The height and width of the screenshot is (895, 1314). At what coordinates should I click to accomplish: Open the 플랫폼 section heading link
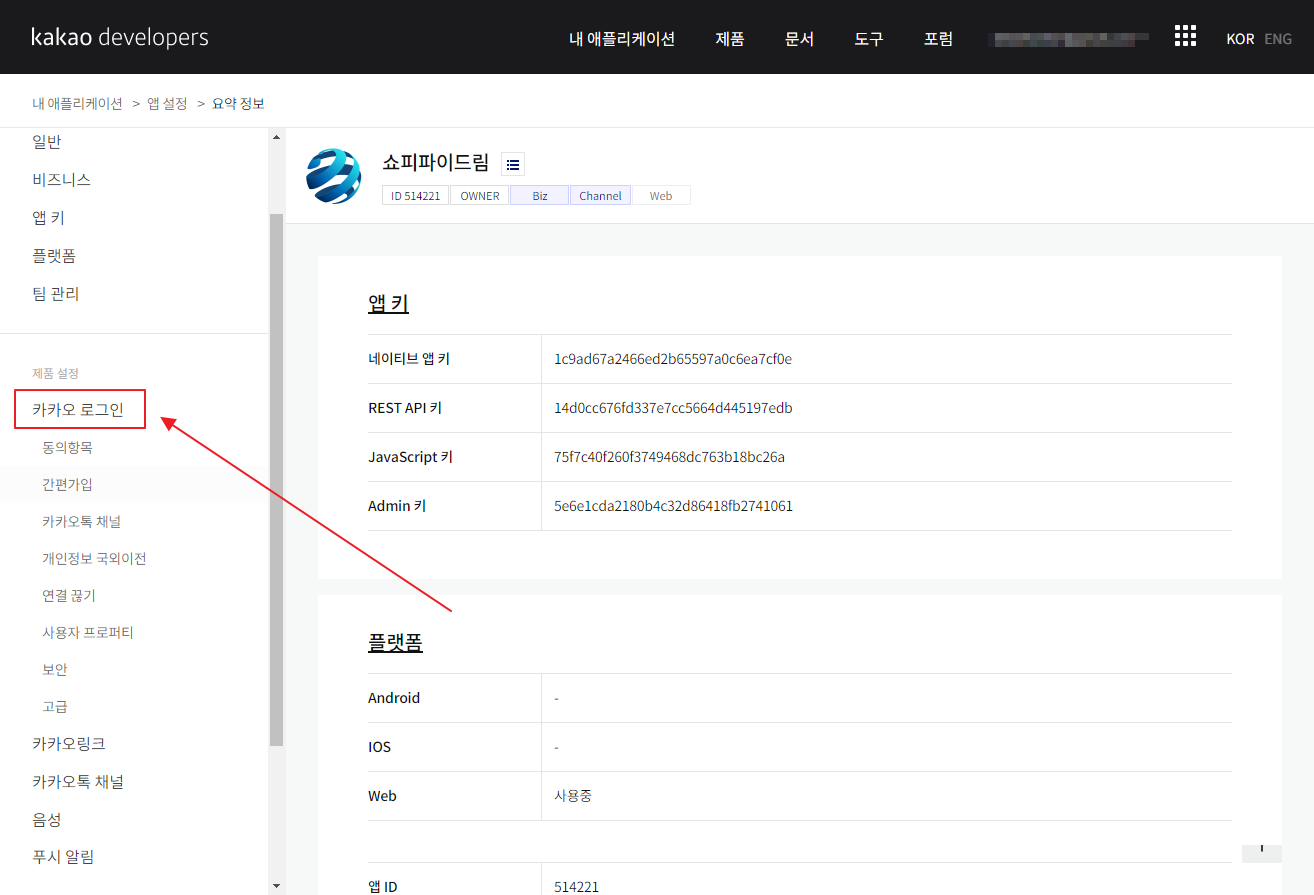[x=395, y=643]
